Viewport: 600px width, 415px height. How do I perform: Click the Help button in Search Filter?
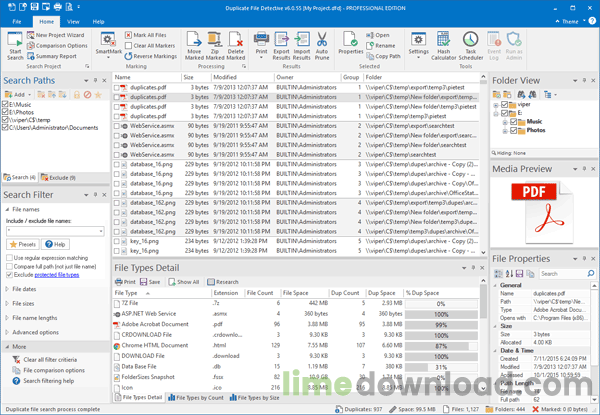tap(55, 244)
